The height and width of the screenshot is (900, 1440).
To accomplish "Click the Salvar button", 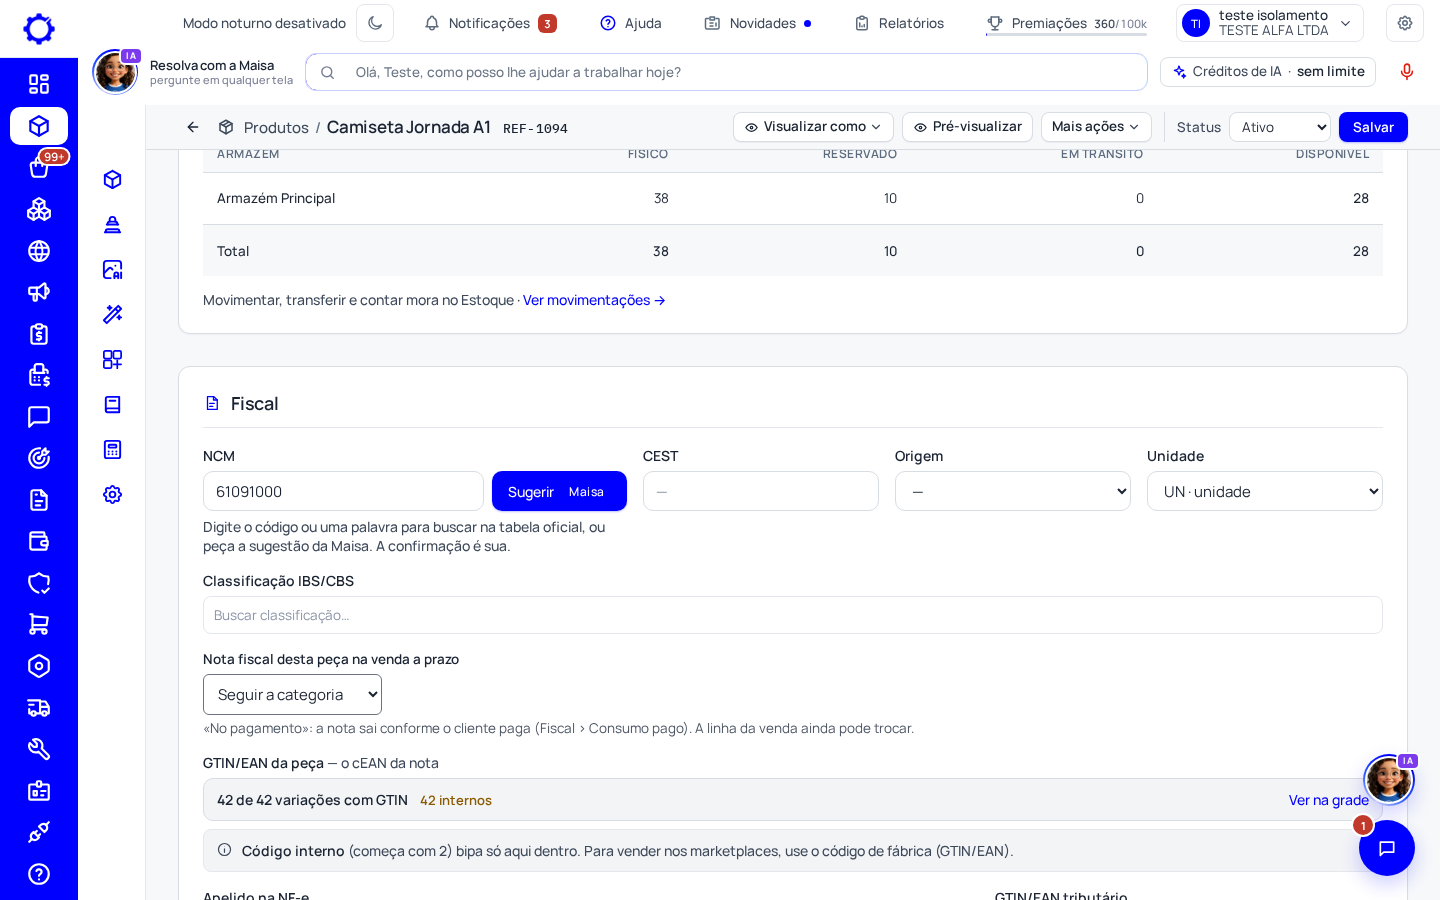I will 1373,127.
